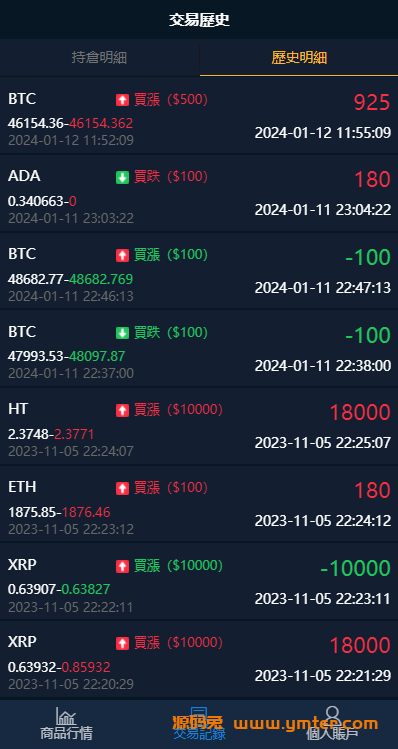The height and width of the screenshot is (749, 398).
Task: Click the 商品行情 label in bottom bar
Action: (x=66, y=733)
